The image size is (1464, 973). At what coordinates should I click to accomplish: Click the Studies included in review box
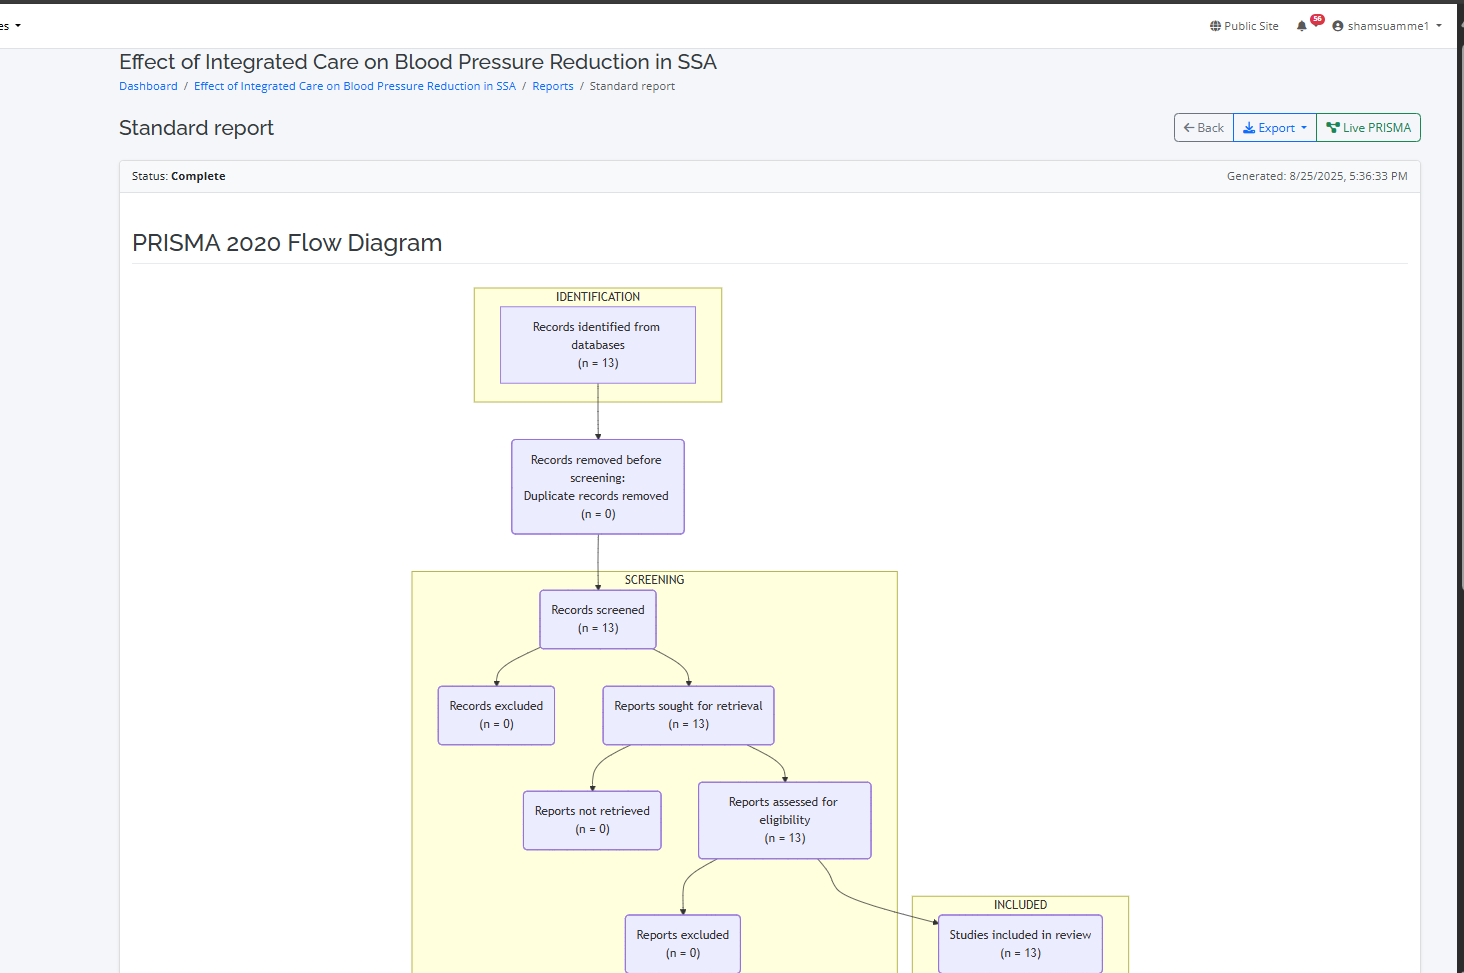(1020, 943)
